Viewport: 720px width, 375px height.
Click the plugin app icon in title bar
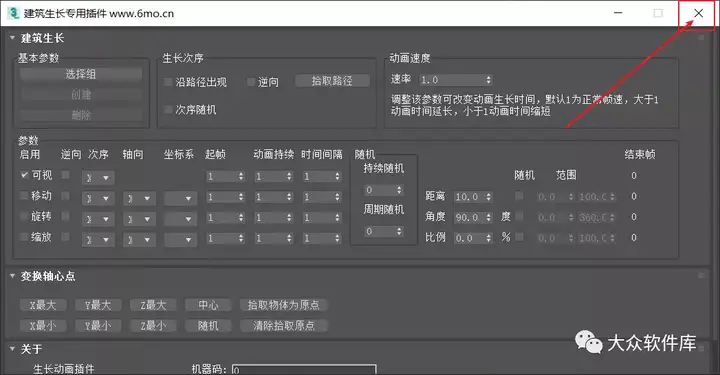(x=13, y=13)
